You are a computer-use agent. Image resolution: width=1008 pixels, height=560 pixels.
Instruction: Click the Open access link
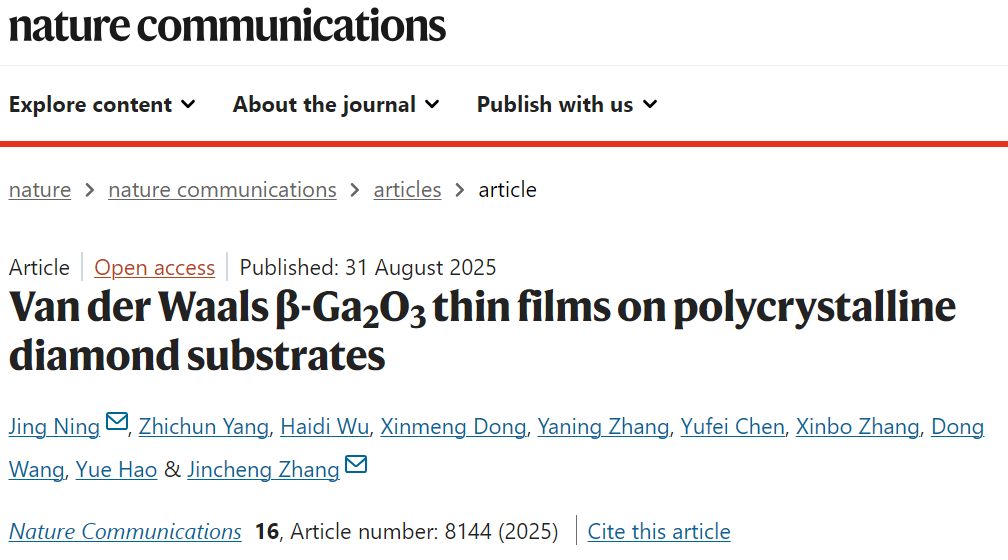tap(154, 267)
